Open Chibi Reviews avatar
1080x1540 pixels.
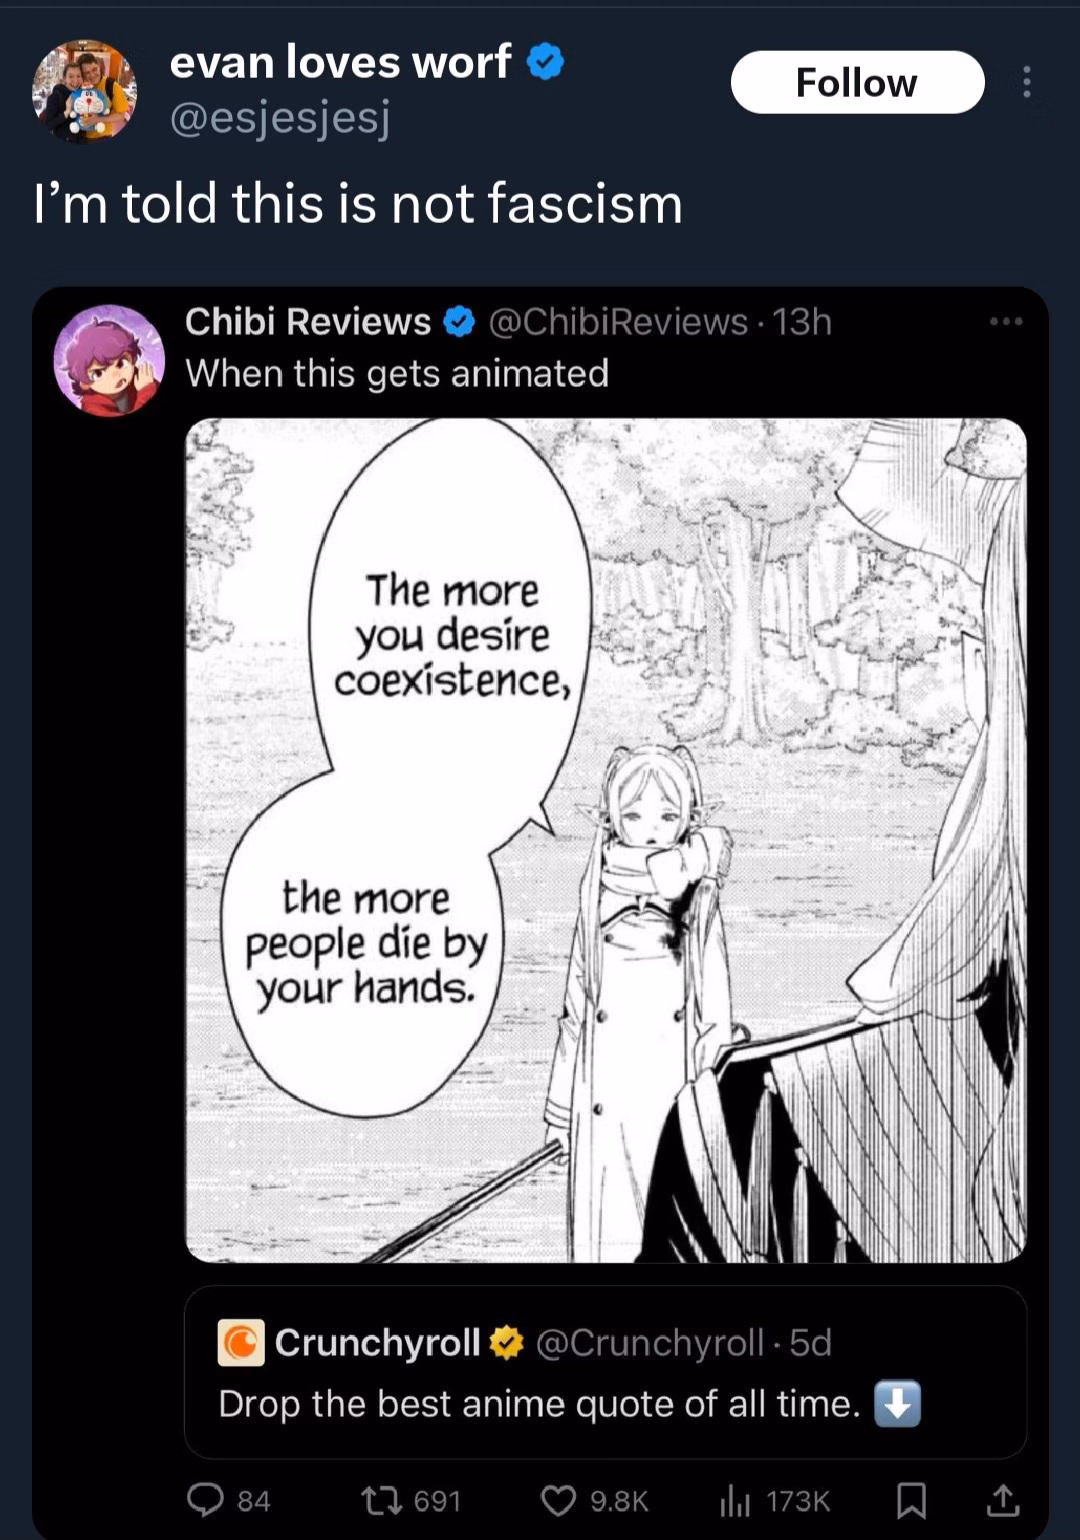[108, 360]
